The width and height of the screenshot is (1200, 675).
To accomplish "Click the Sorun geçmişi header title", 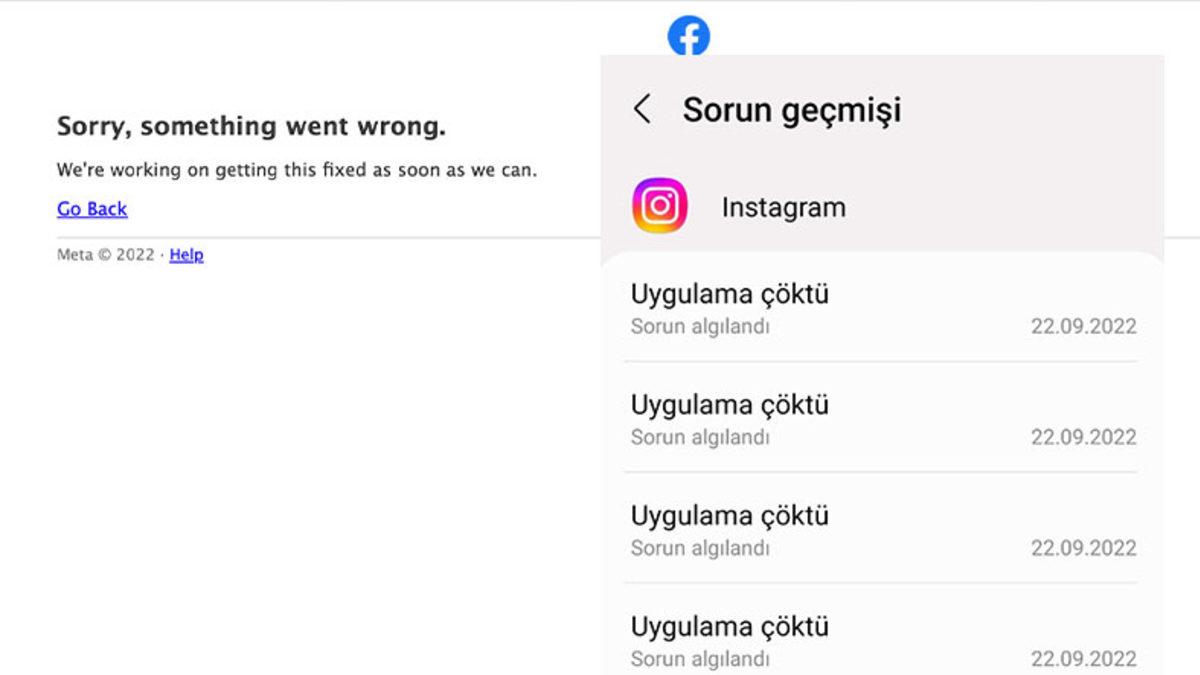I will click(792, 110).
